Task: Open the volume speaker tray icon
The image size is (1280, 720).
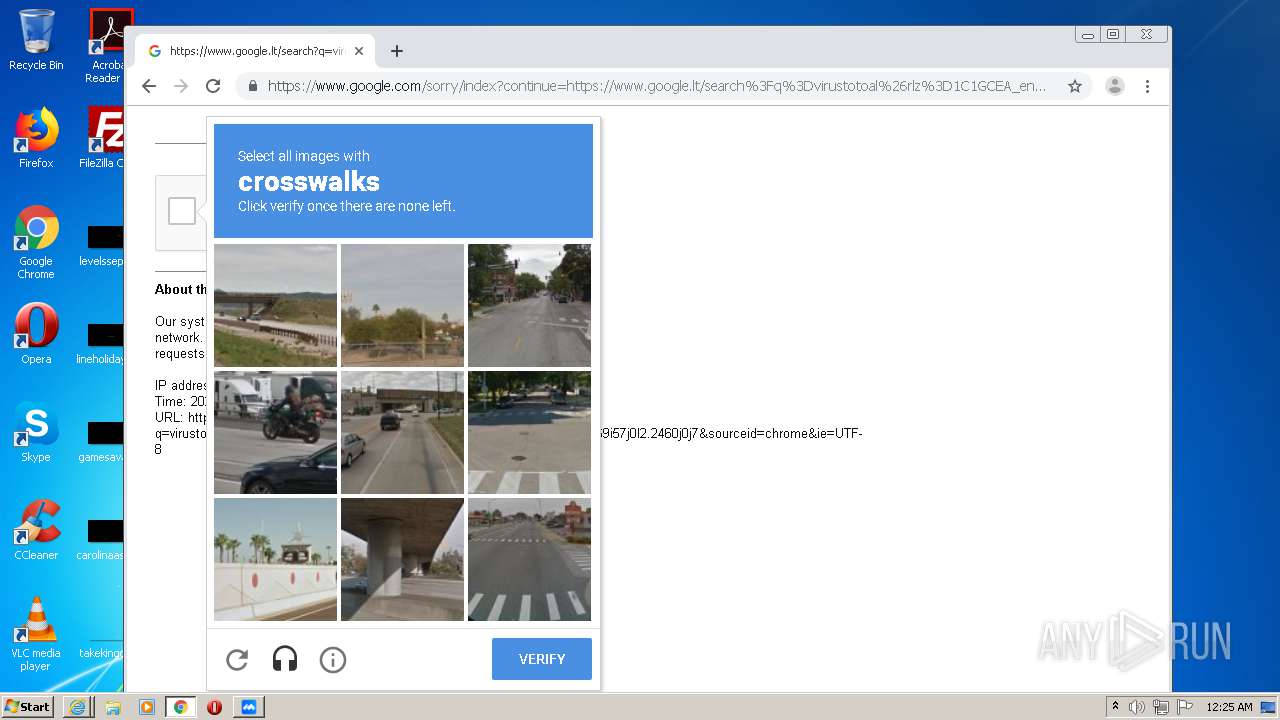Action: point(1137,707)
